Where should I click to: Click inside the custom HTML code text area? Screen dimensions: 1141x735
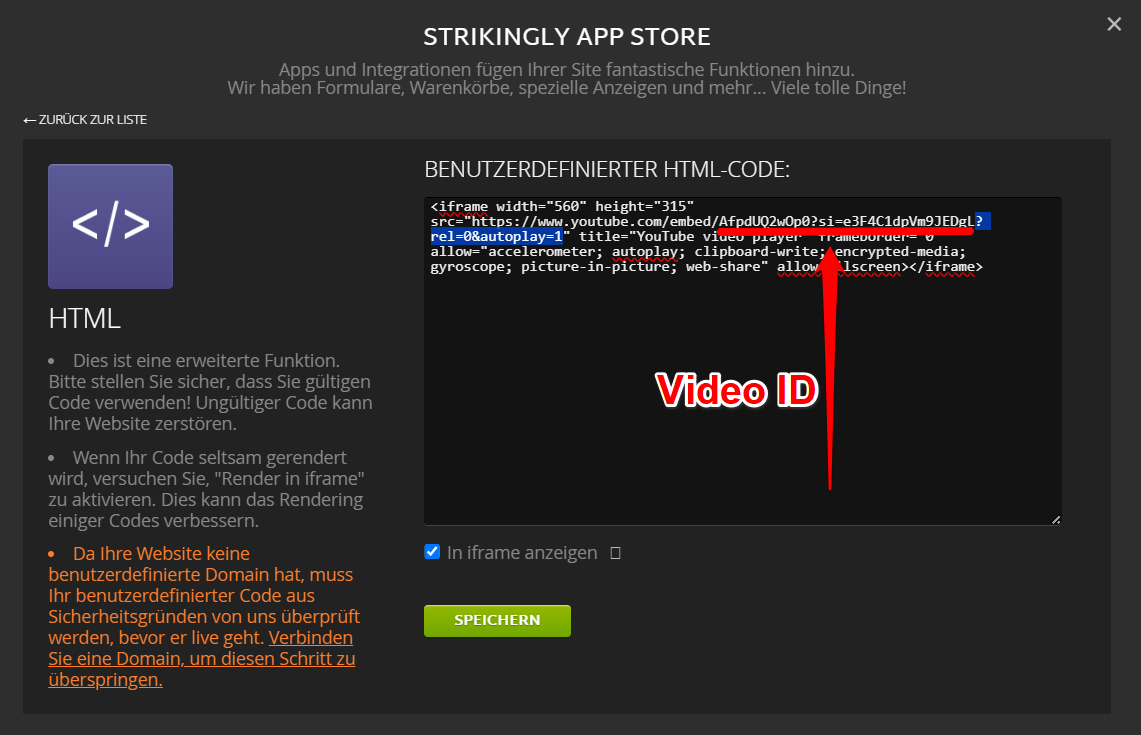click(742, 361)
